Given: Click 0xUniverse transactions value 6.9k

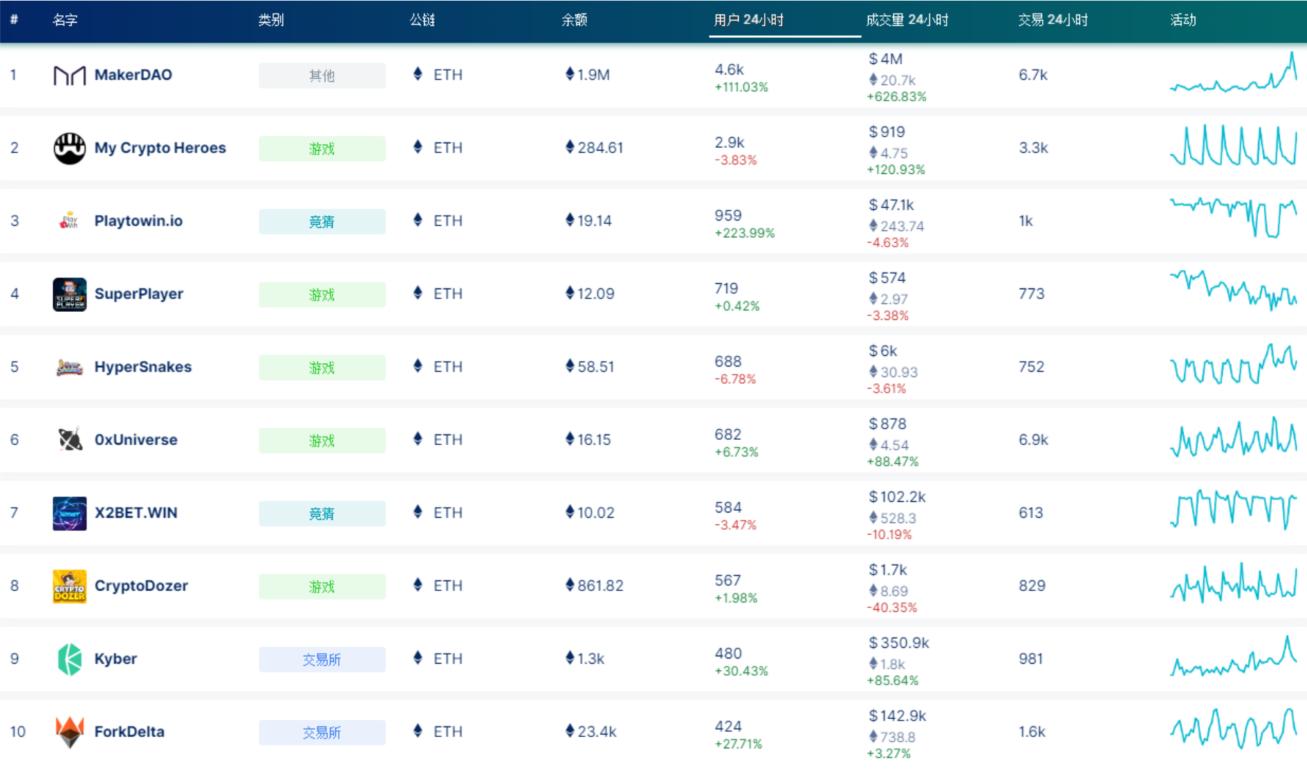Looking at the screenshot, I should coord(1033,440).
